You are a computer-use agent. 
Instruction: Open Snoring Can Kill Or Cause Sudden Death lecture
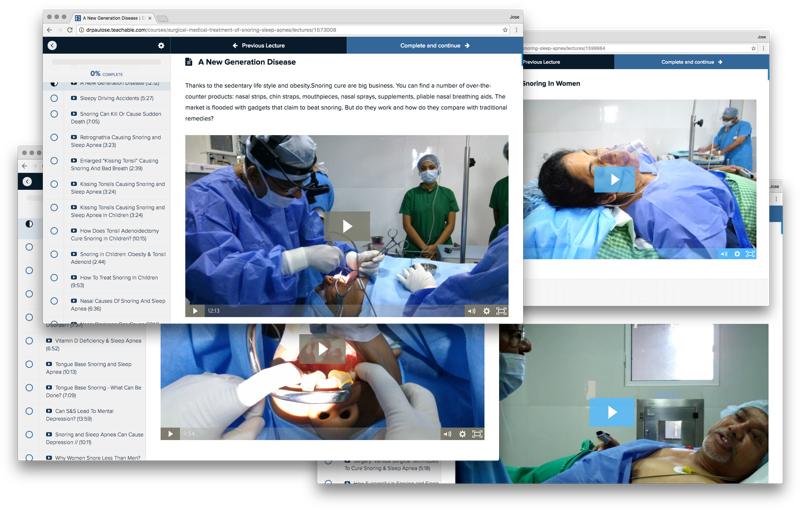[x=116, y=118]
